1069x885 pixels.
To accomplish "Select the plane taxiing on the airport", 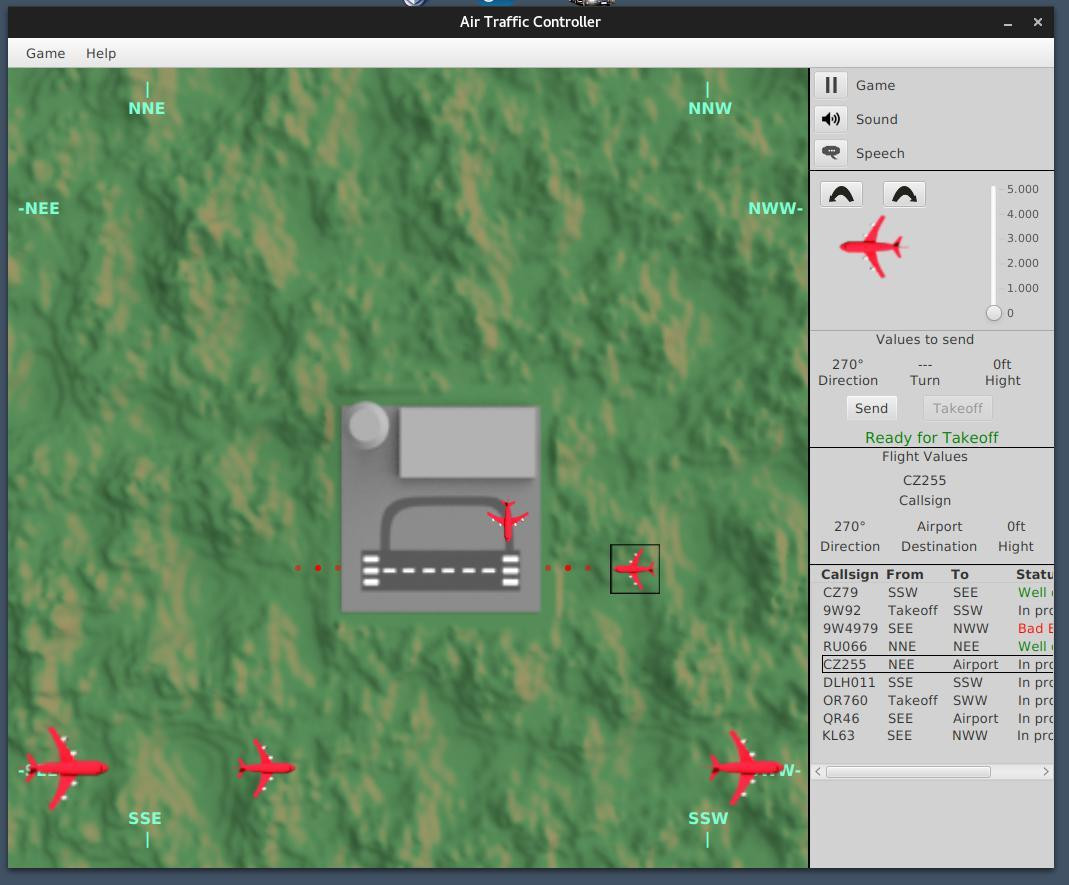I will tap(507, 520).
